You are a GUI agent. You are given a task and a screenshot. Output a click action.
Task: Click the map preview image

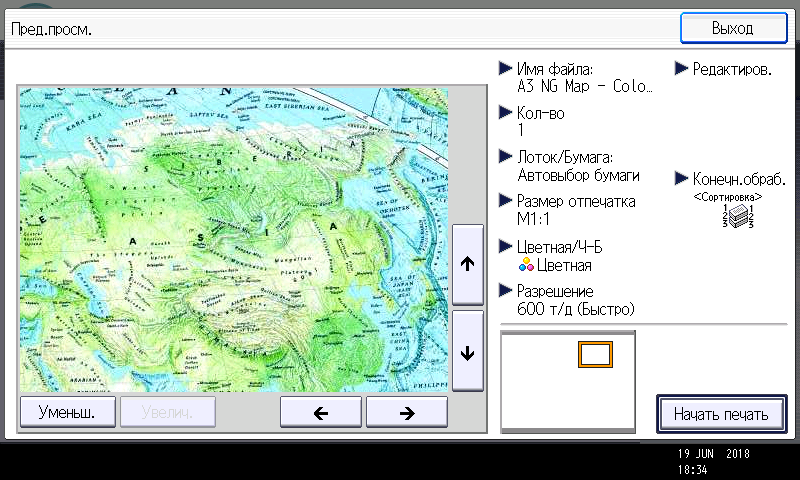click(x=234, y=240)
